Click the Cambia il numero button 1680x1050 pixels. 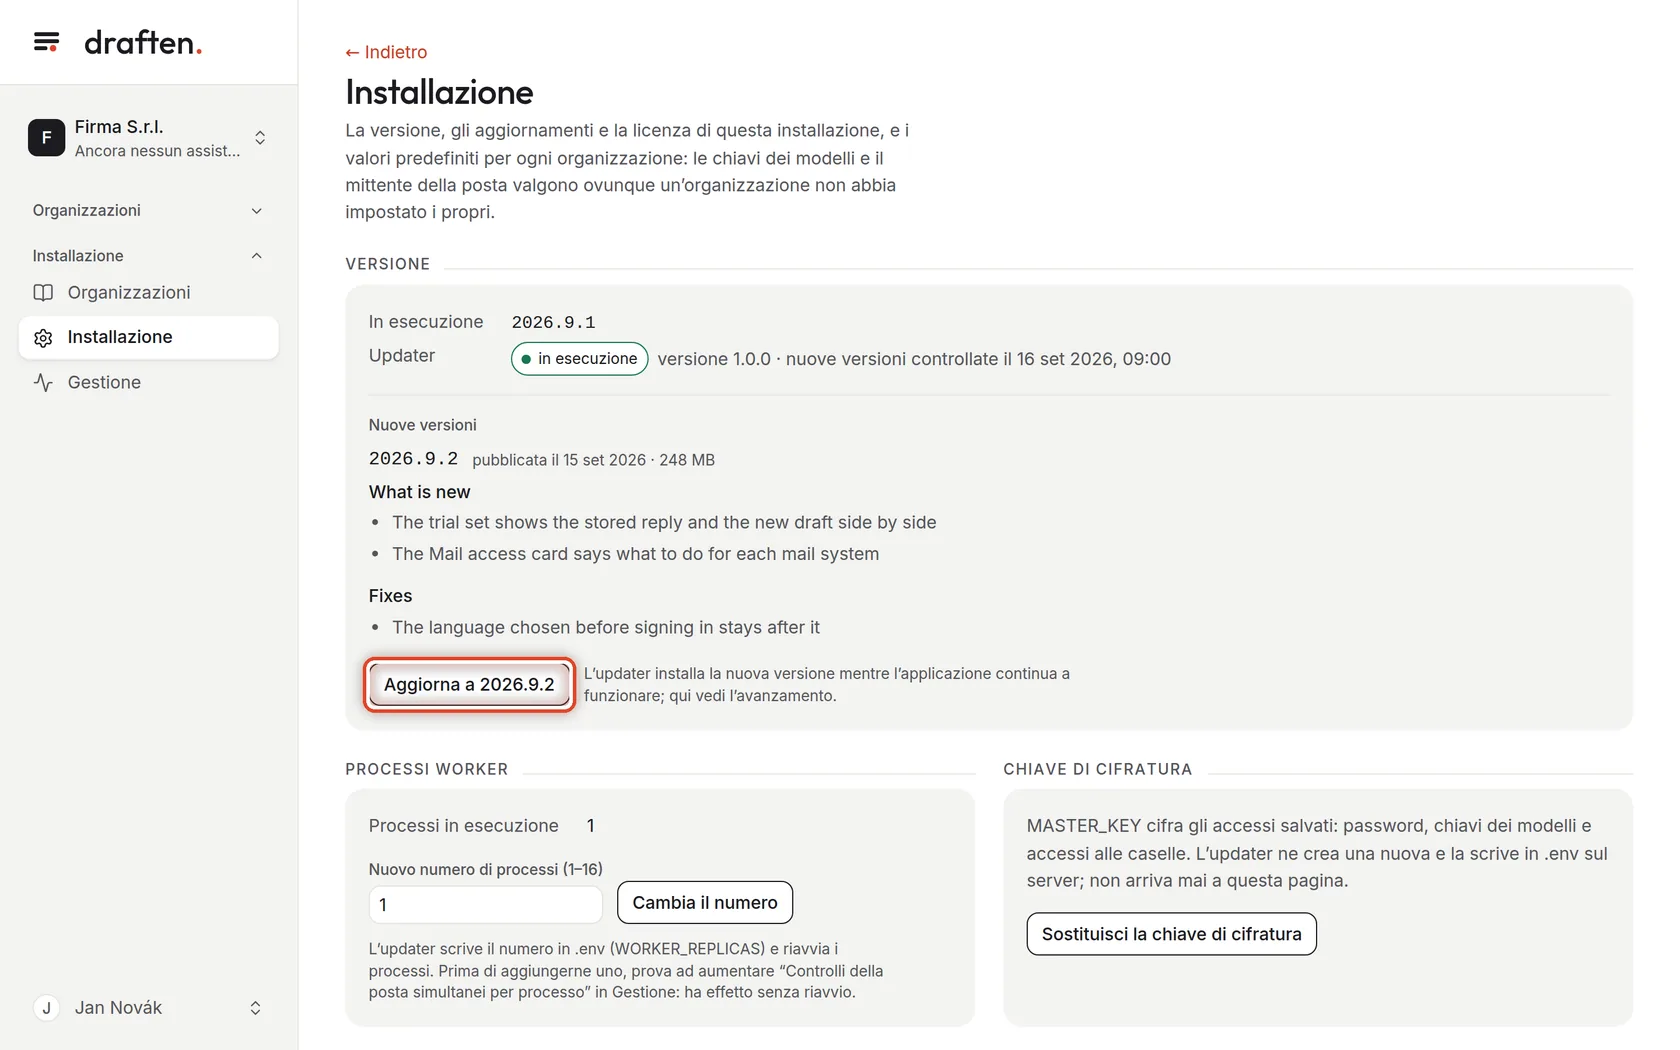tap(705, 903)
